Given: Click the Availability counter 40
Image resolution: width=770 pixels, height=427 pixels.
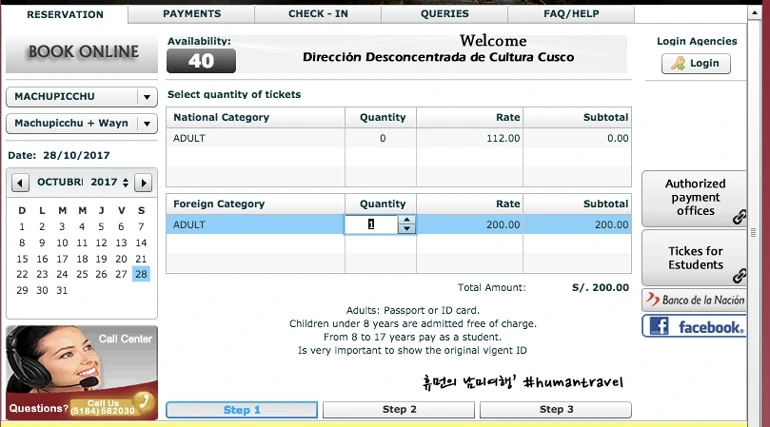Looking at the screenshot, I should 201,61.
